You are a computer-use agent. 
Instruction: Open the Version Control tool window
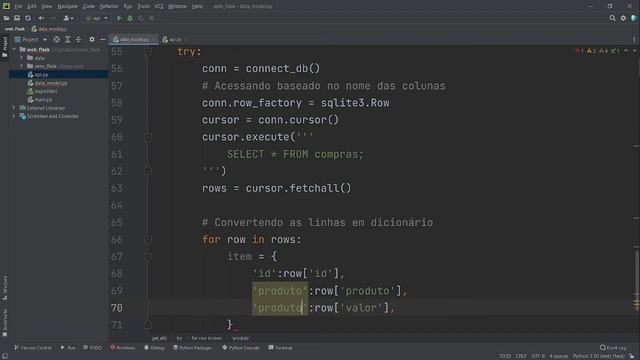(33, 348)
